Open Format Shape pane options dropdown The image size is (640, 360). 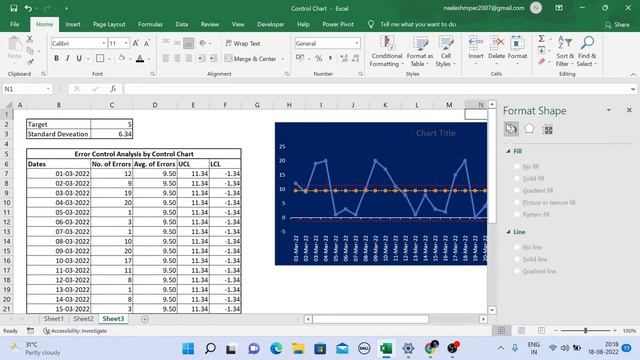tap(609, 110)
